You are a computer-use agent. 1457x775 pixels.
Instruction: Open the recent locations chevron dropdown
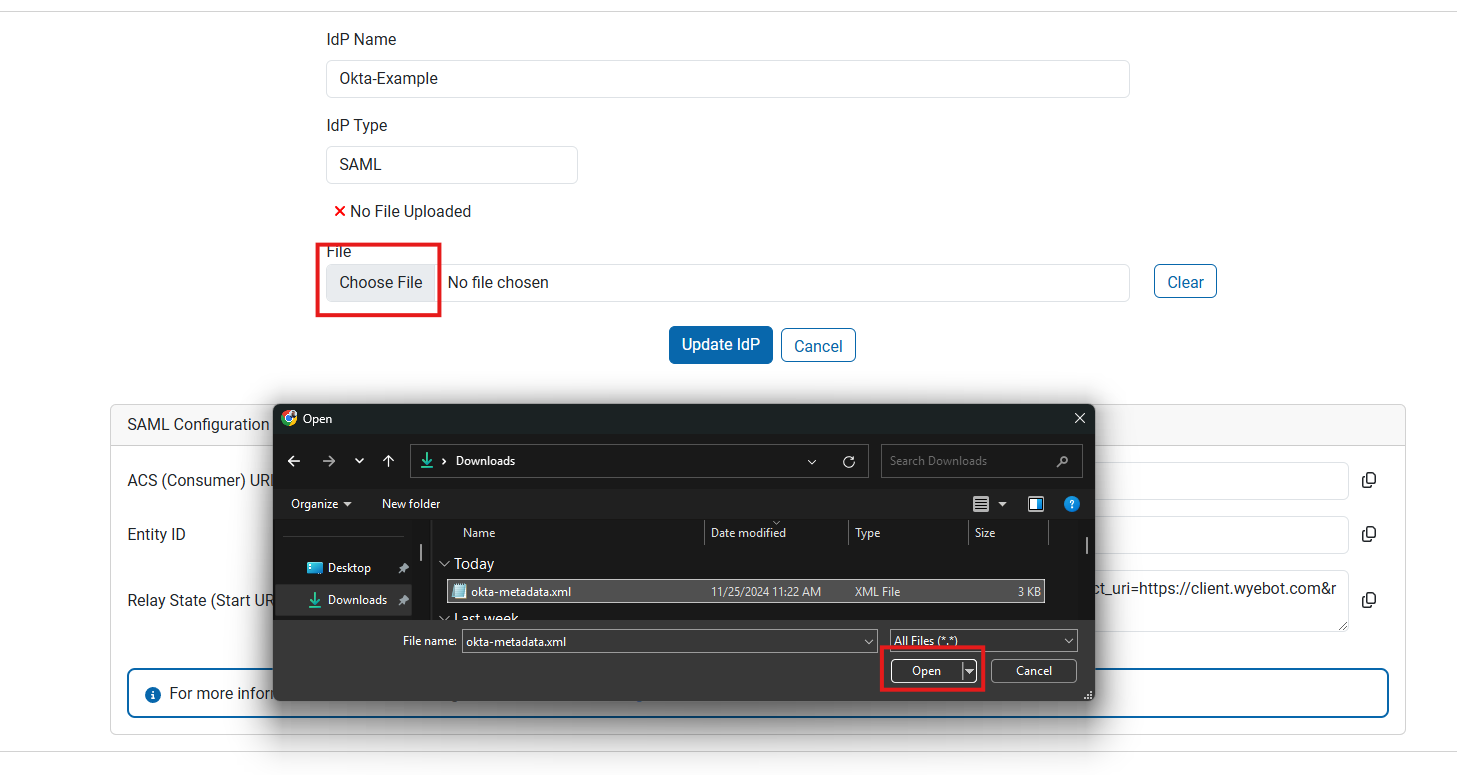click(x=359, y=461)
